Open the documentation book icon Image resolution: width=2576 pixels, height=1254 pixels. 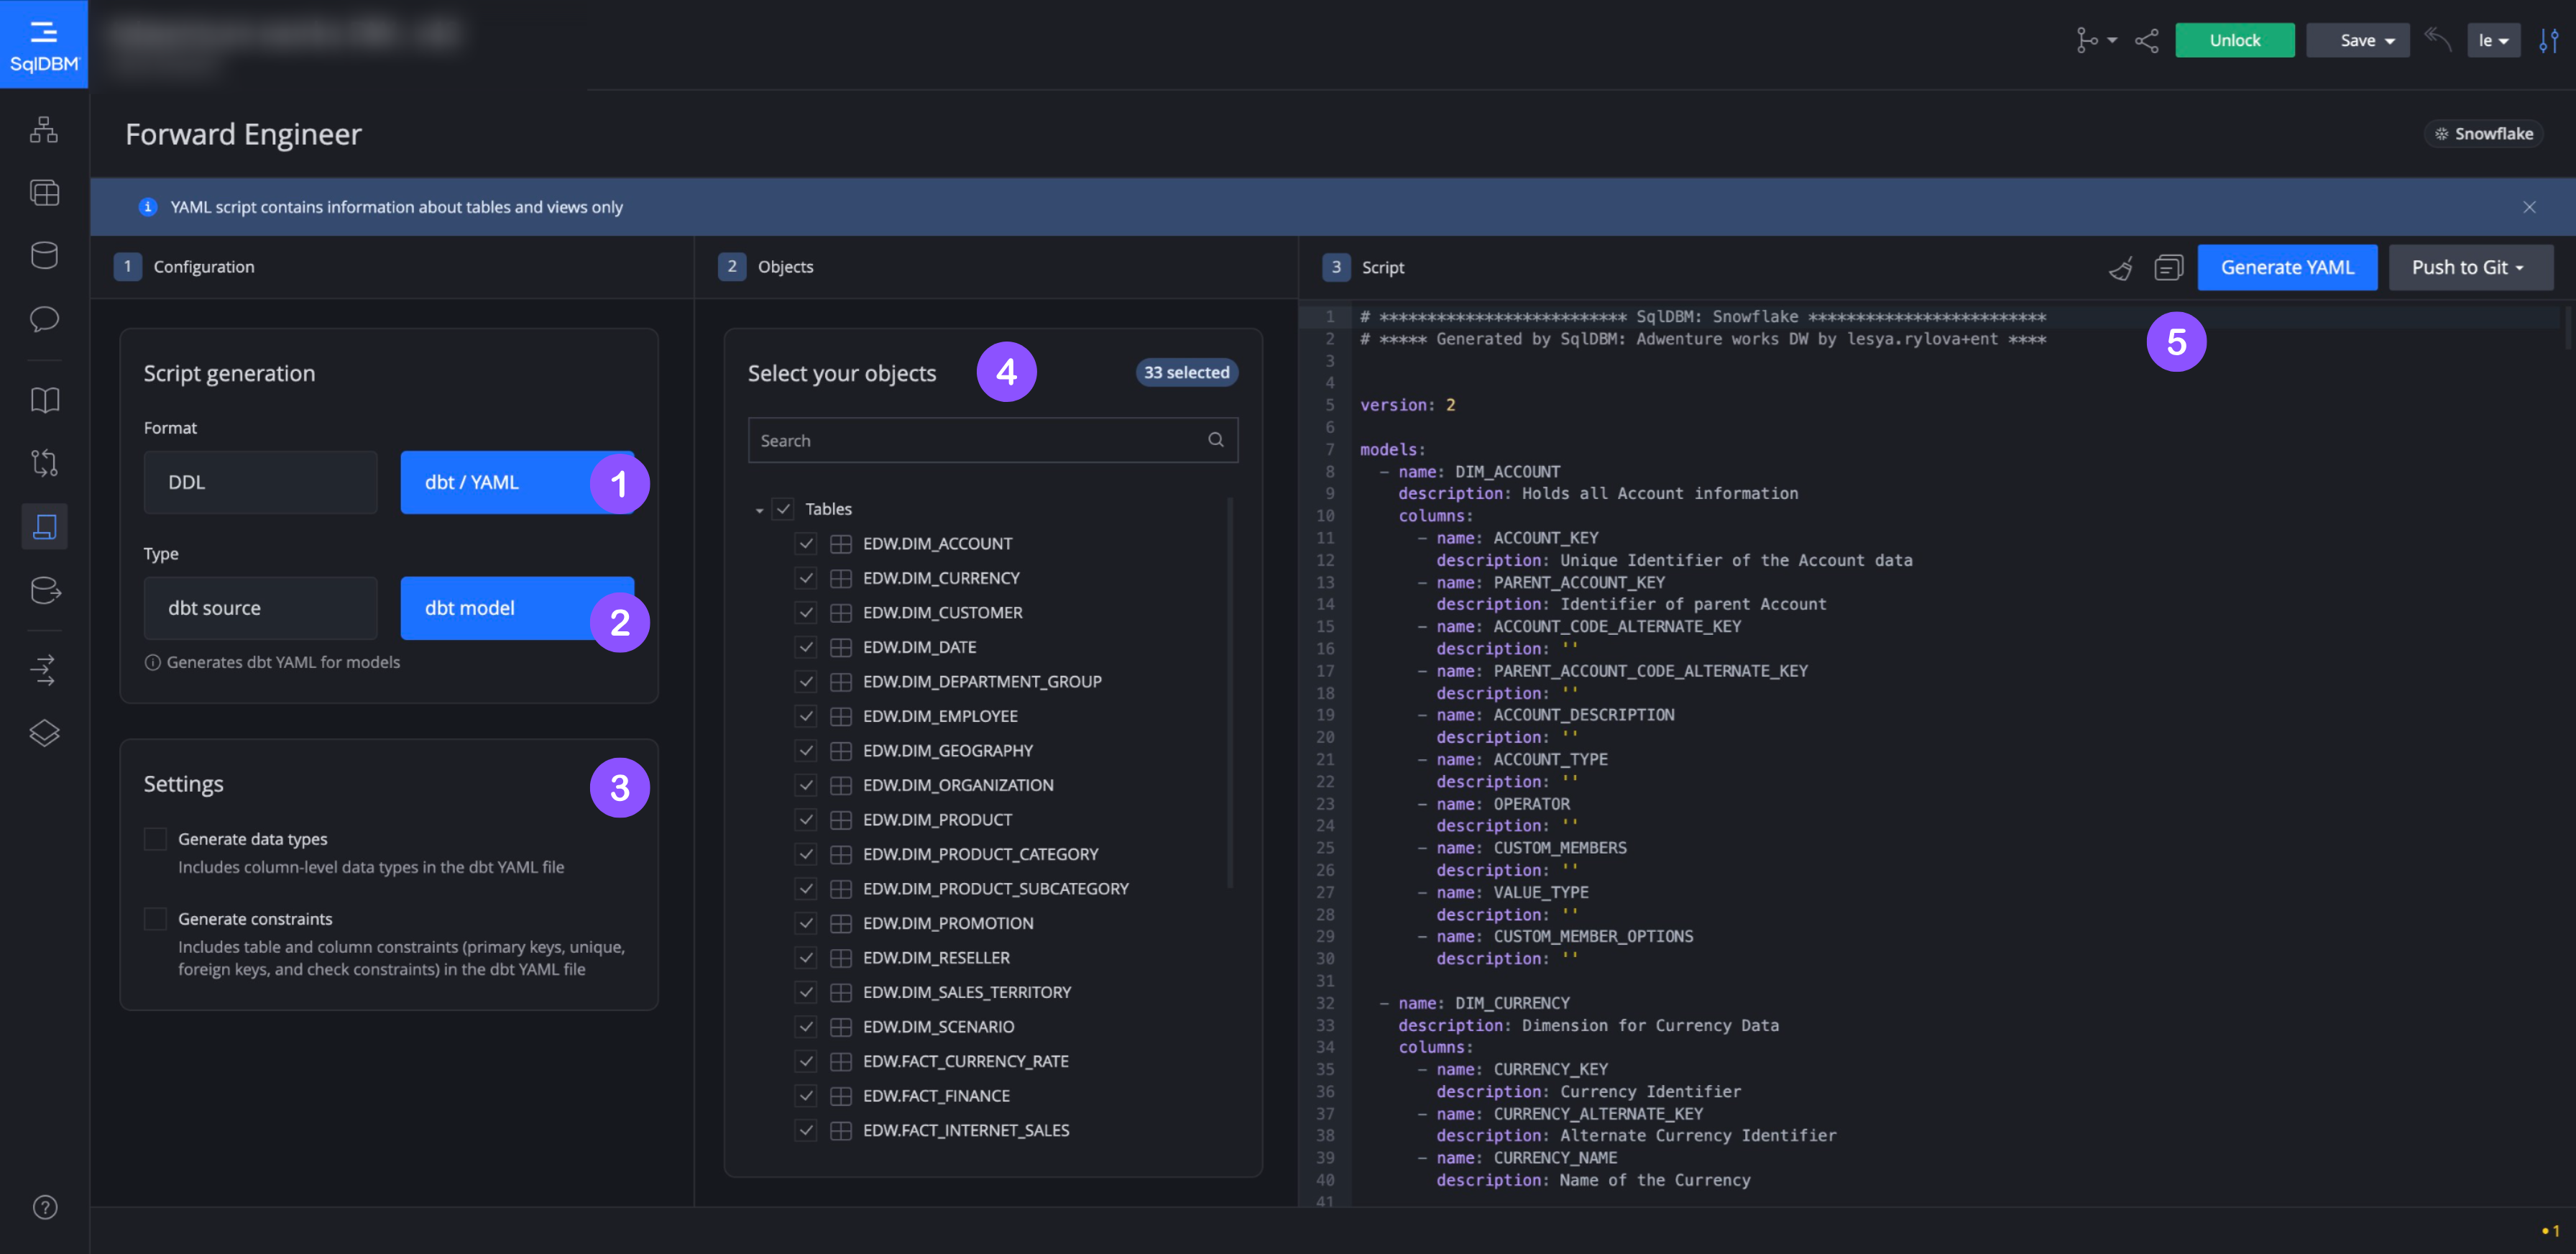(44, 400)
